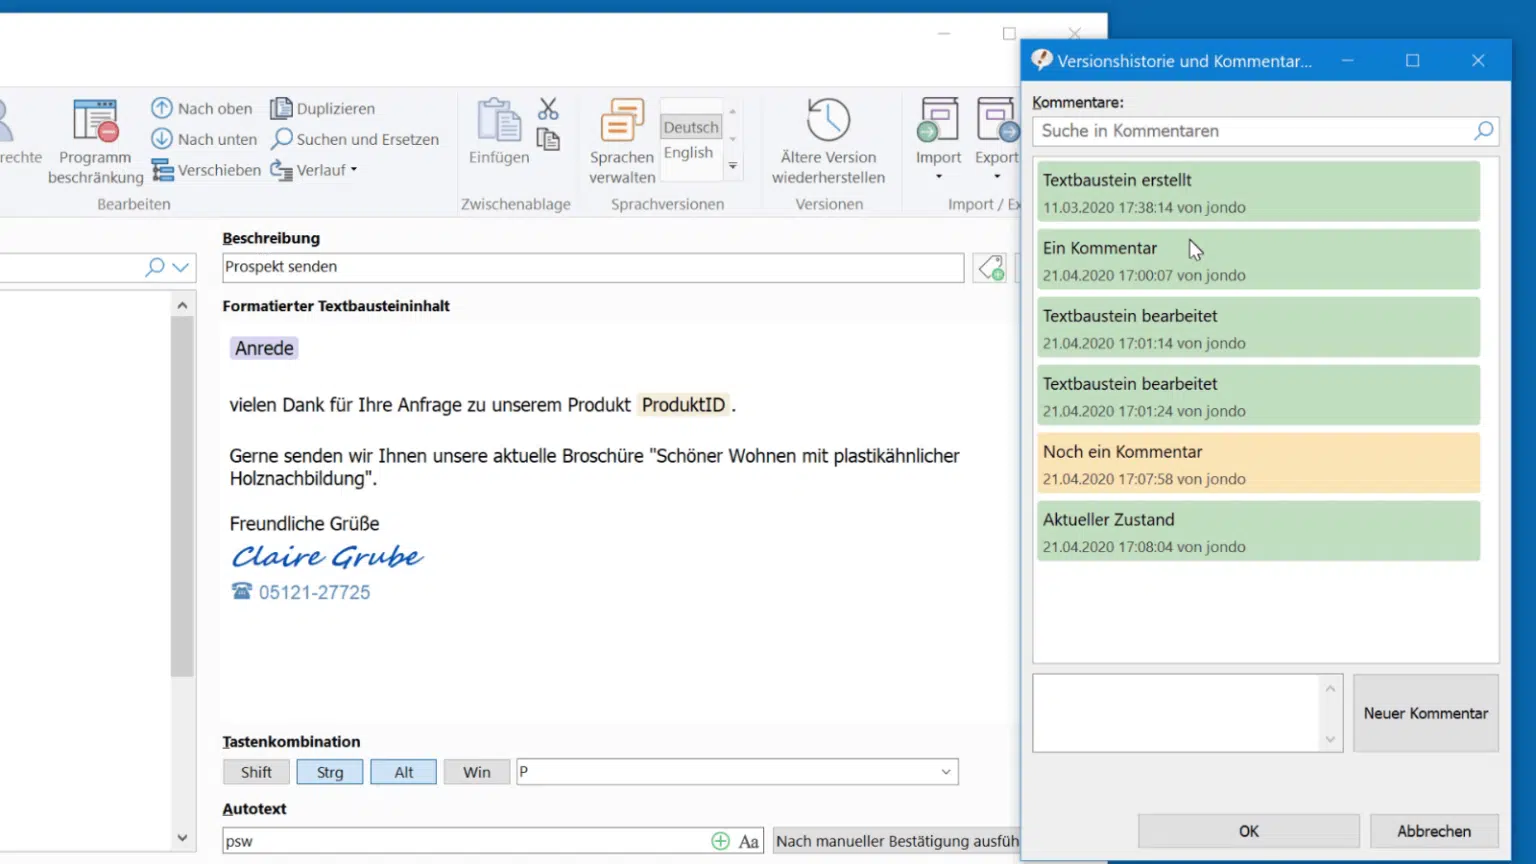
Task: Open the Verlauf dropdown
Action: coord(314,170)
